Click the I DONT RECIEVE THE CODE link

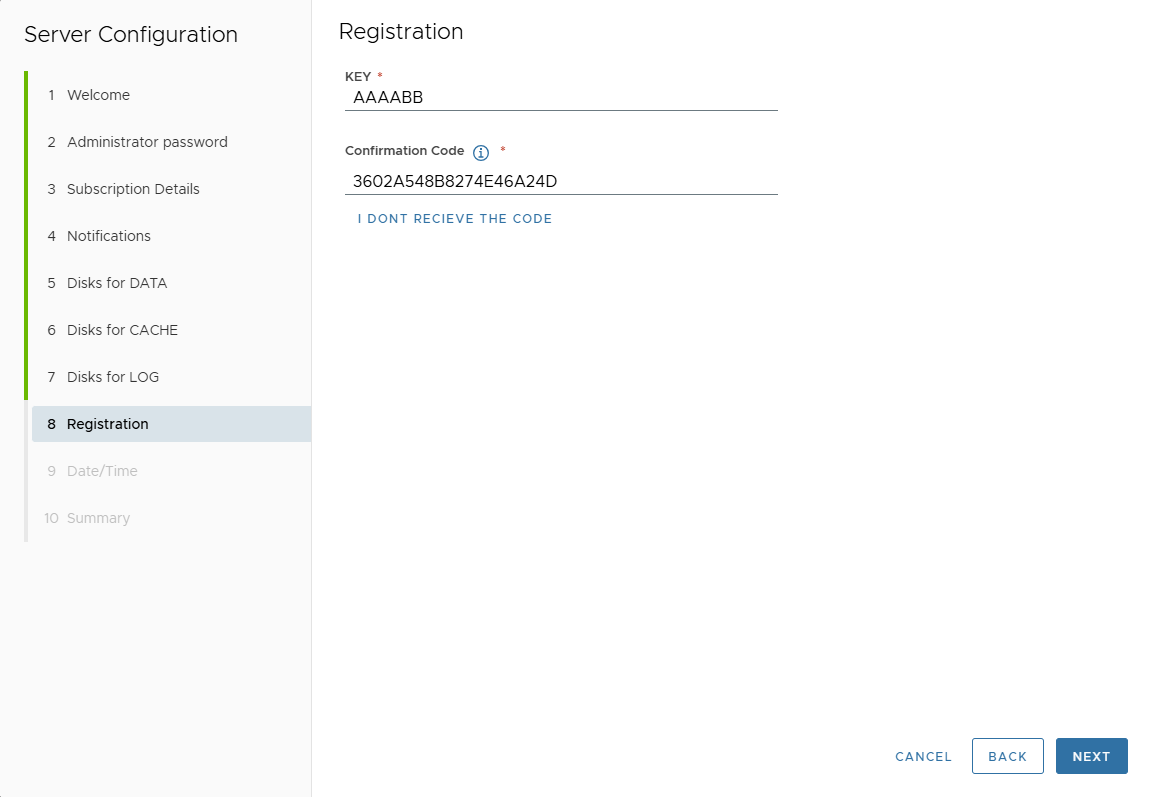click(455, 219)
